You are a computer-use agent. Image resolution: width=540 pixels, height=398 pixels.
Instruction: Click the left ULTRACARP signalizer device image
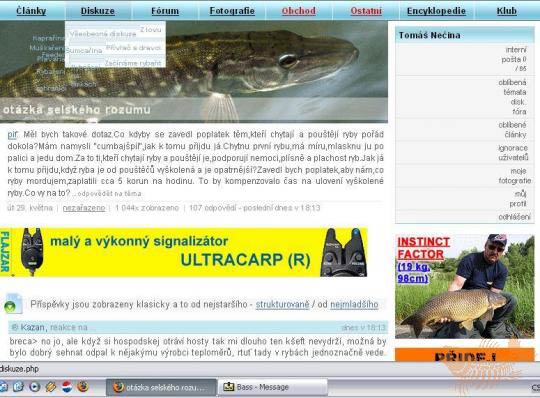(32, 251)
